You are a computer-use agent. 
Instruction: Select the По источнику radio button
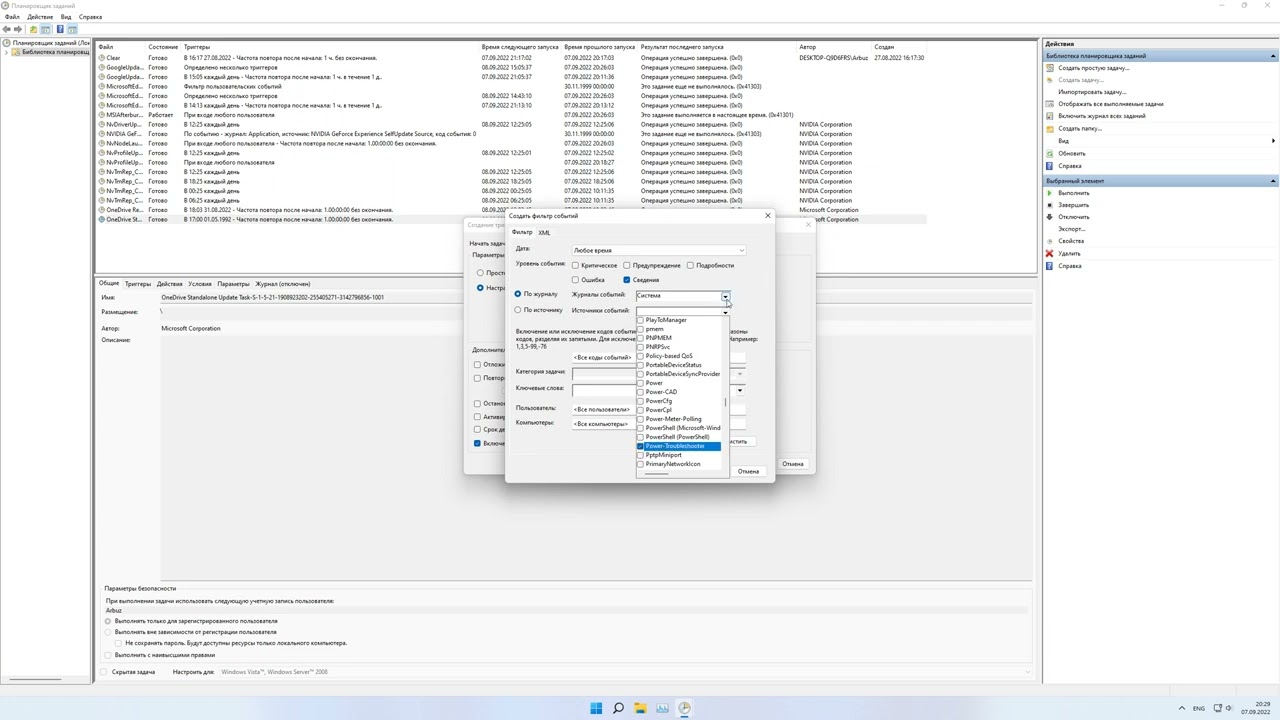point(518,310)
